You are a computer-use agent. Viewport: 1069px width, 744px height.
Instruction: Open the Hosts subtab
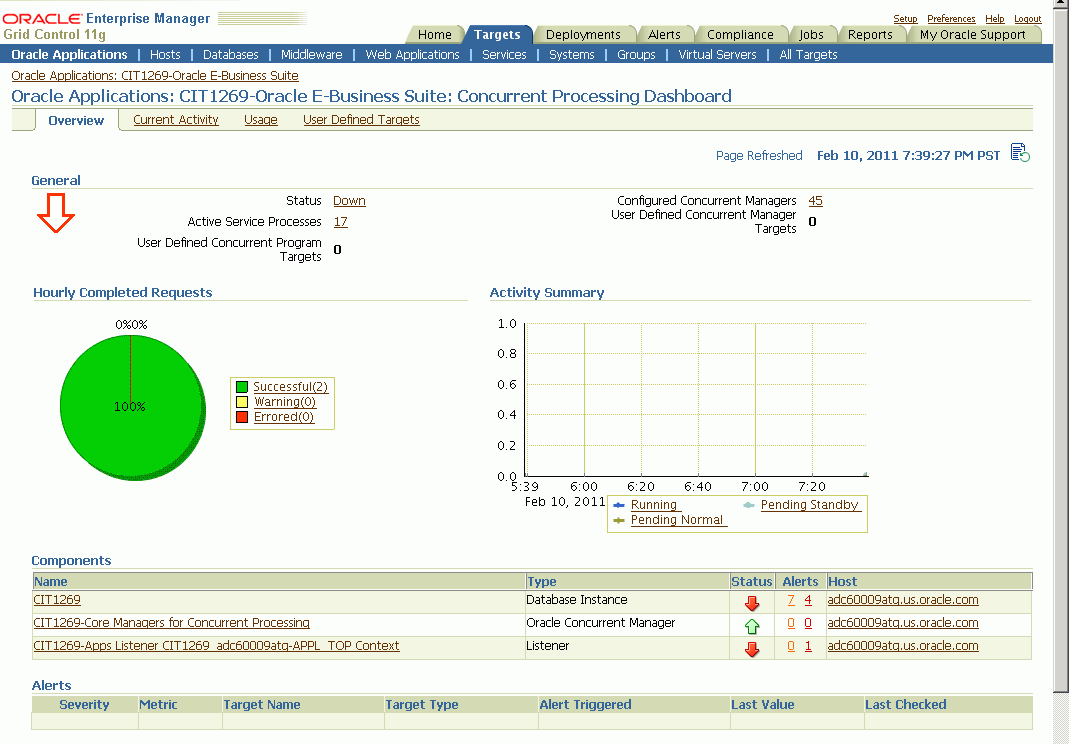[x=165, y=55]
